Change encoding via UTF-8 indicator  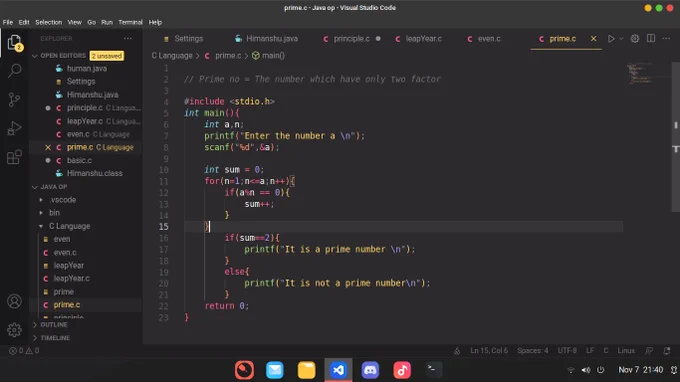(567, 350)
